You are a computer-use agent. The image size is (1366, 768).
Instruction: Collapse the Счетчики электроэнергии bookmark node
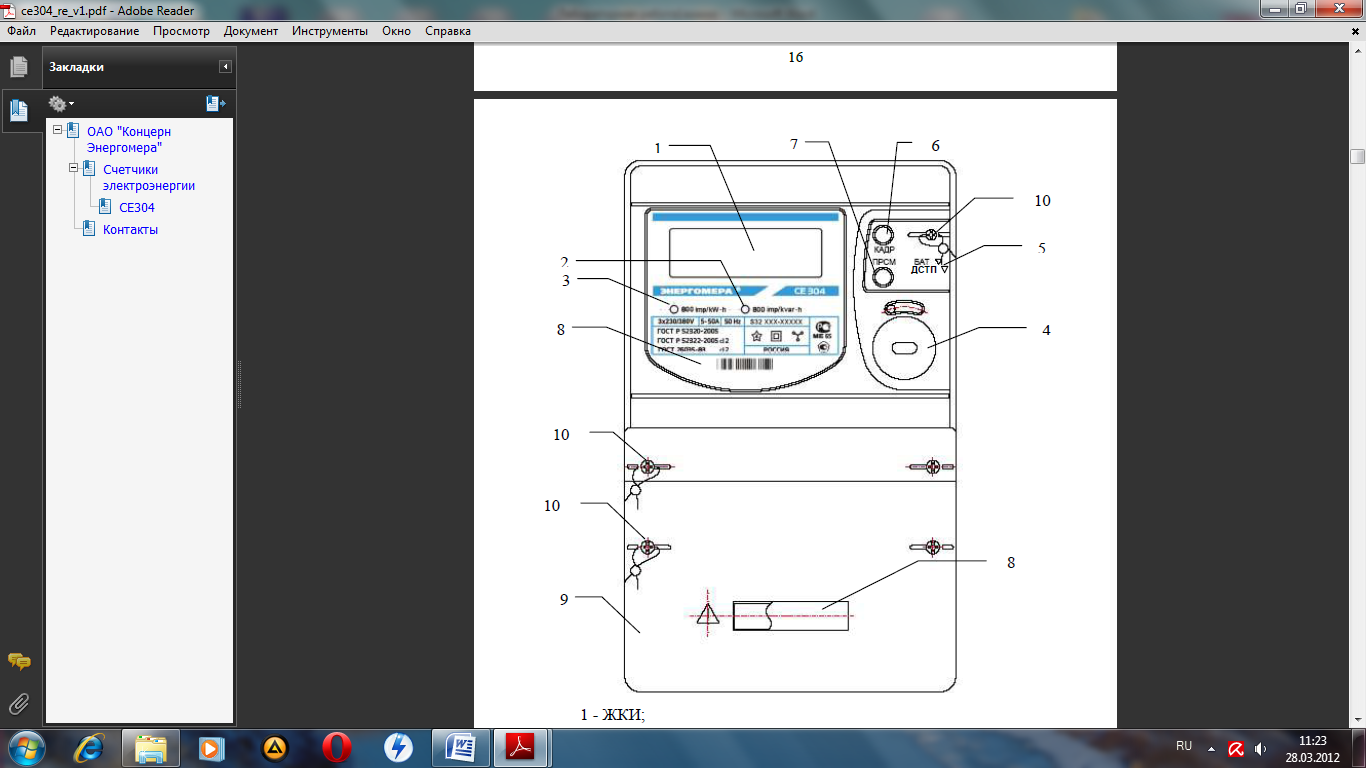pos(74,168)
